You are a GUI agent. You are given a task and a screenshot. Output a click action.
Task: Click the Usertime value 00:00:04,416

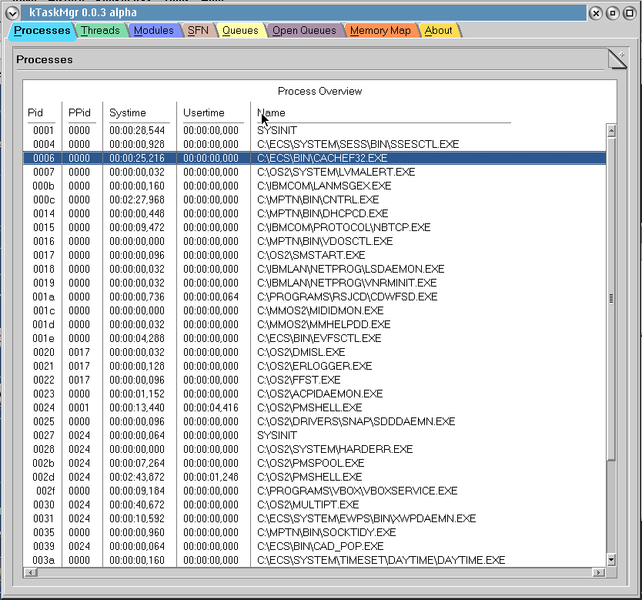(210, 408)
